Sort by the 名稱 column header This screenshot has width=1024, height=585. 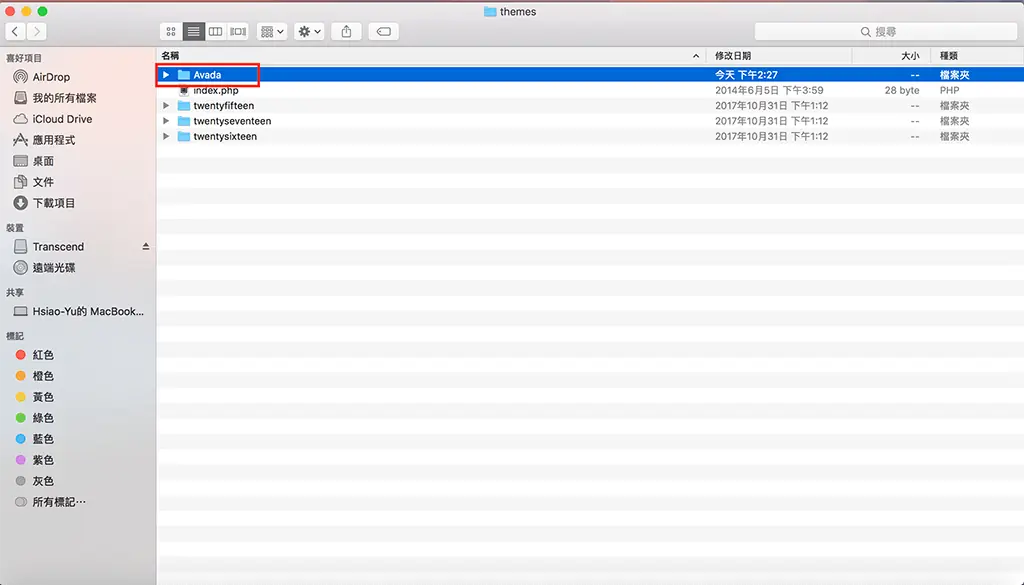pos(431,56)
